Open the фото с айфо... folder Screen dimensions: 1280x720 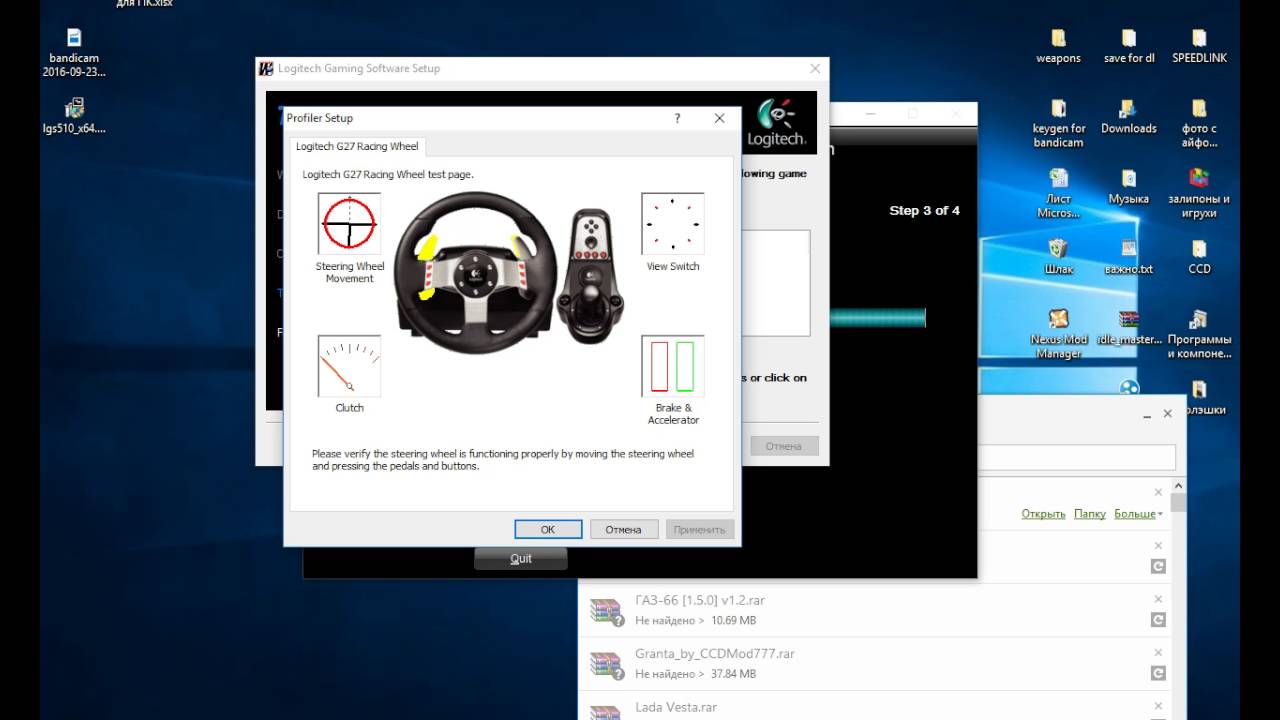coord(1199,123)
